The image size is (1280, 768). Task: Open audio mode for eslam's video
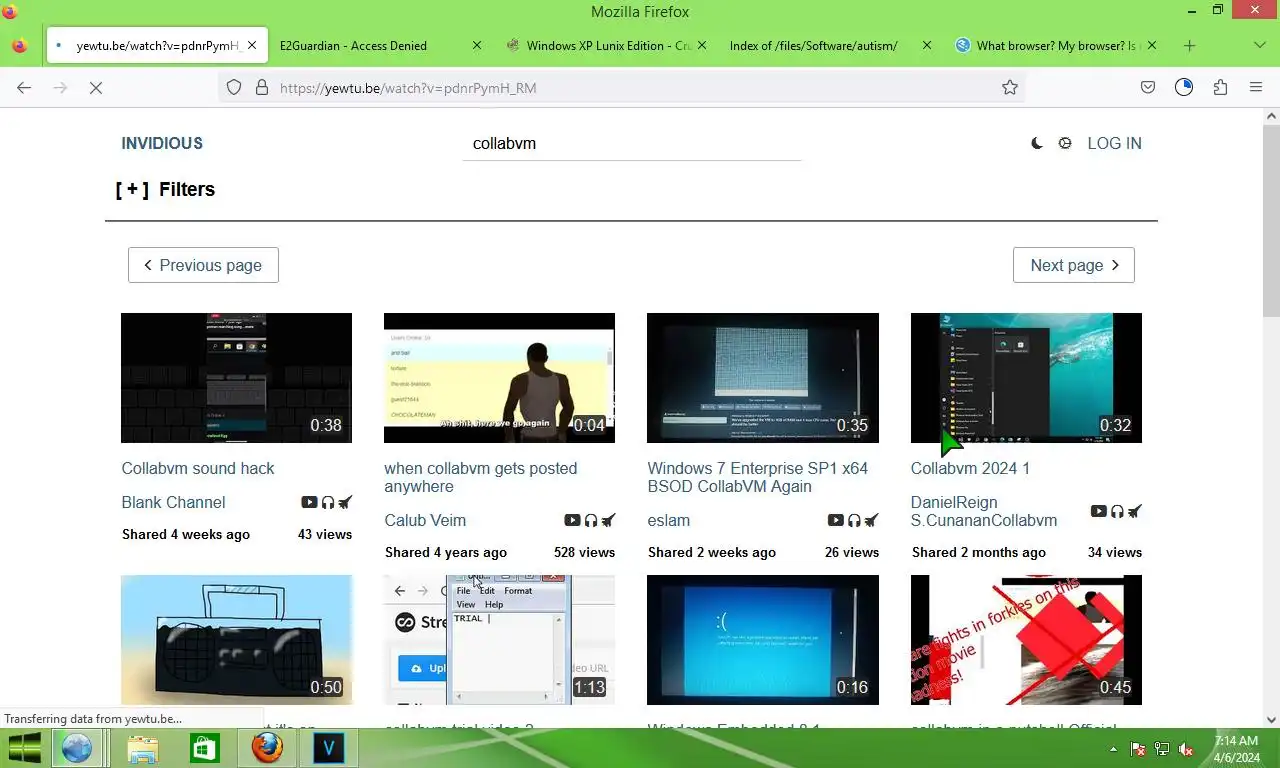click(x=854, y=520)
